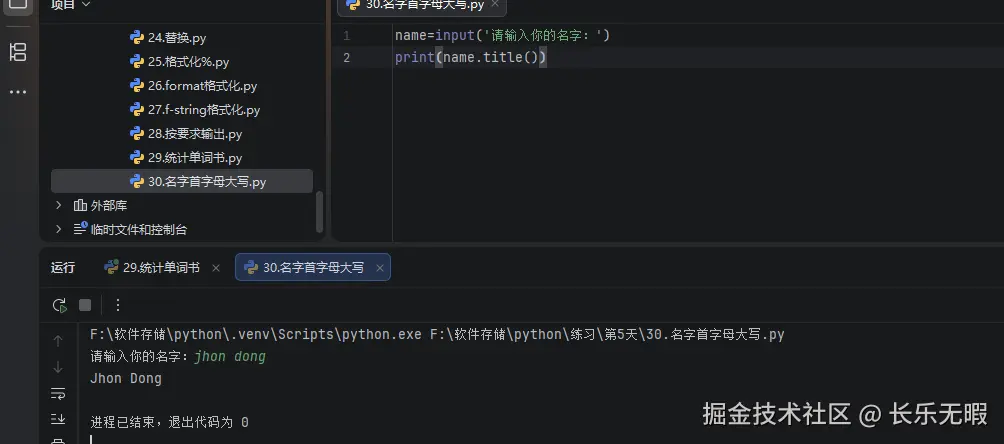Close the 30.名字首字母大写.py editor tab

click(495, 4)
